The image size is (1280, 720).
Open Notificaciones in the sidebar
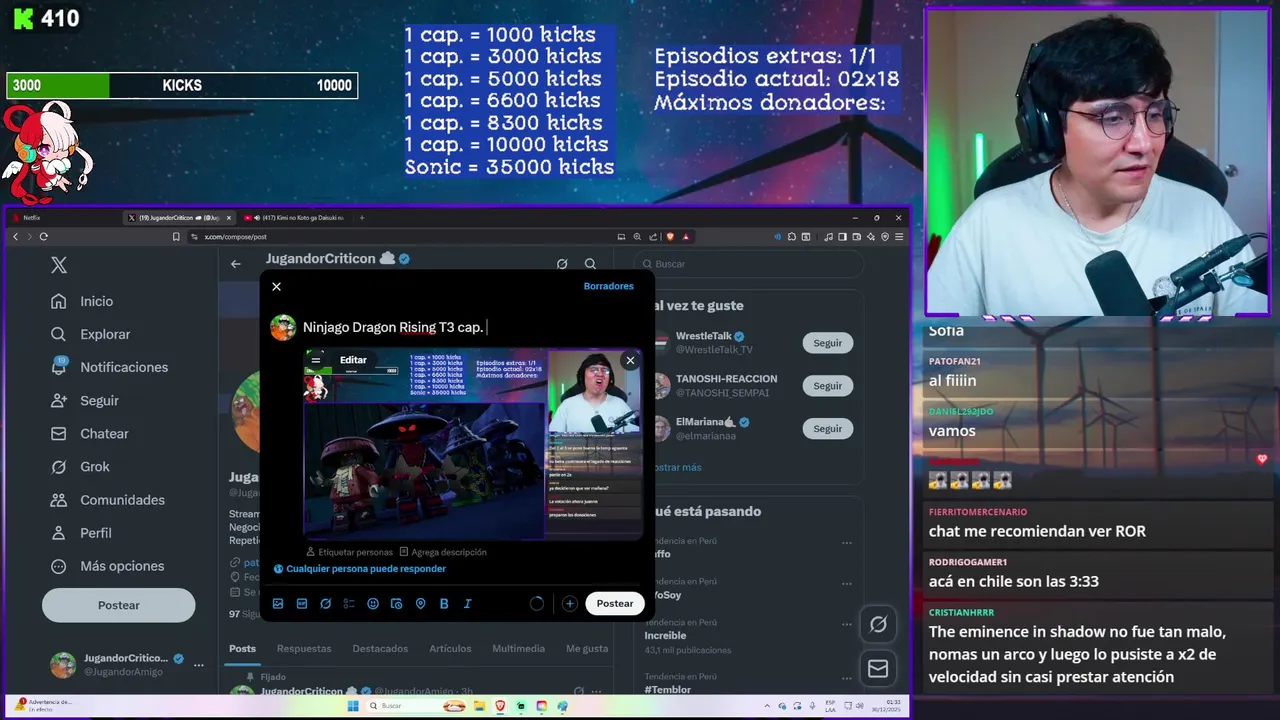110,367
